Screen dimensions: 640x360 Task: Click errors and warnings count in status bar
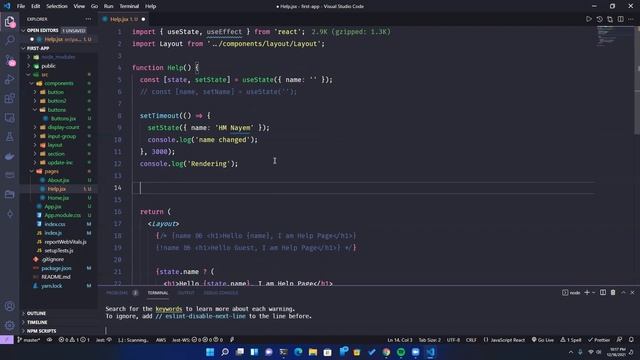pyautogui.click(x=74, y=340)
